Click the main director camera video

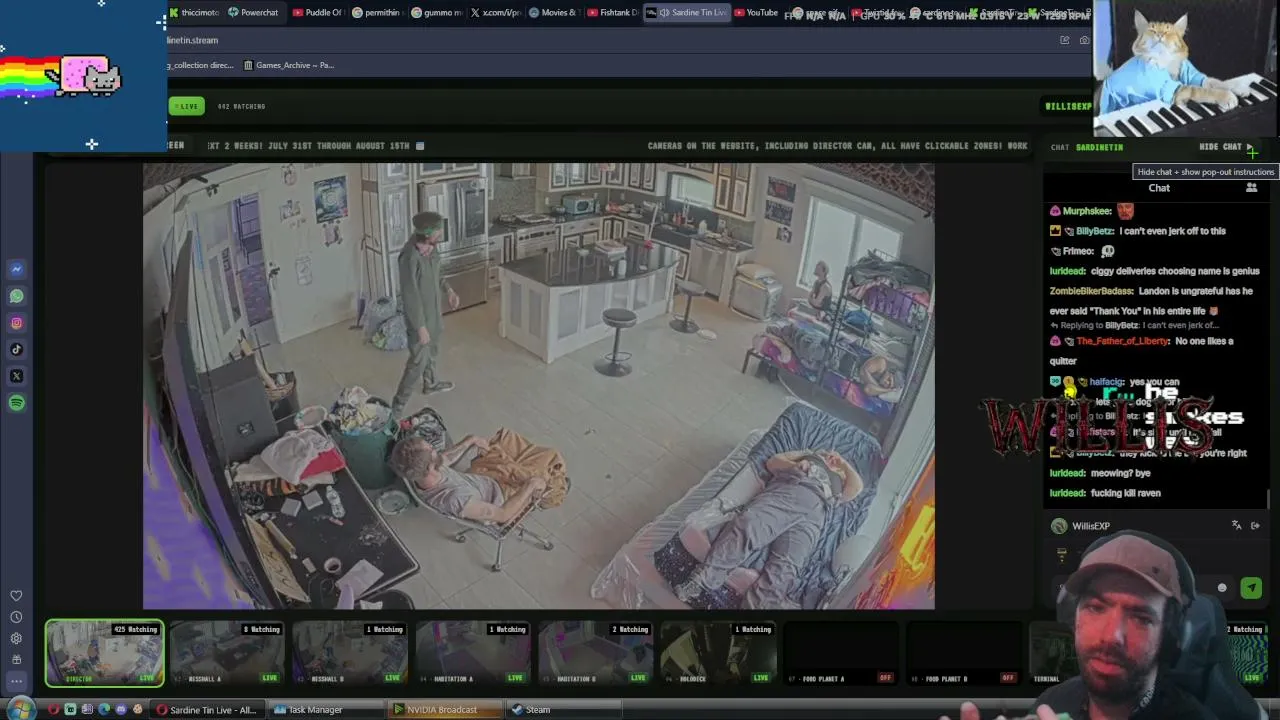click(x=539, y=386)
